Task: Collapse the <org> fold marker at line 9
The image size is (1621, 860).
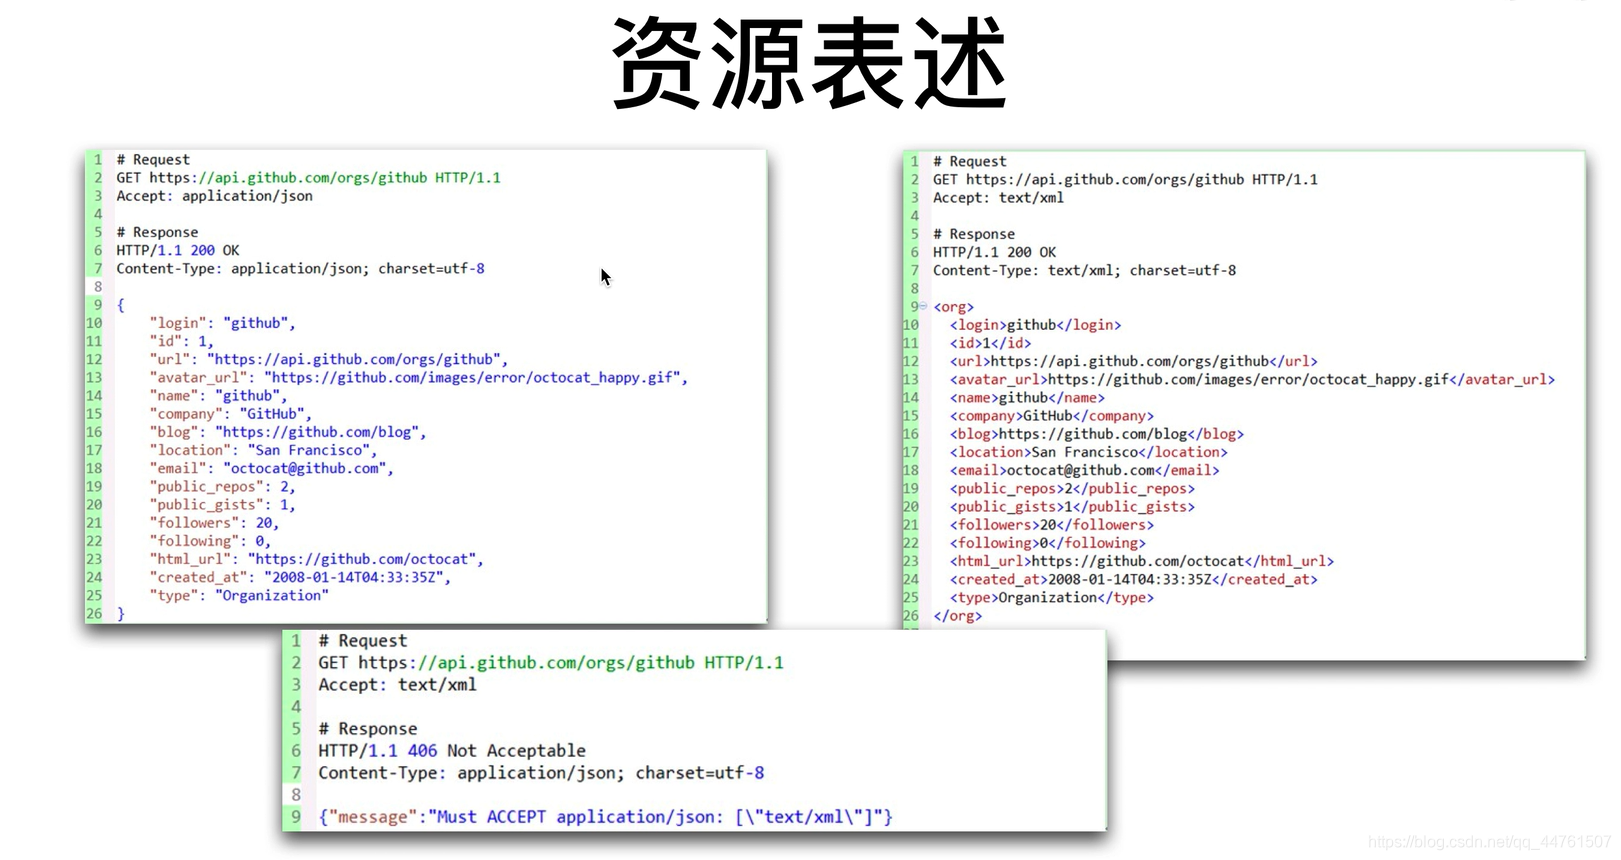Action: [x=923, y=306]
